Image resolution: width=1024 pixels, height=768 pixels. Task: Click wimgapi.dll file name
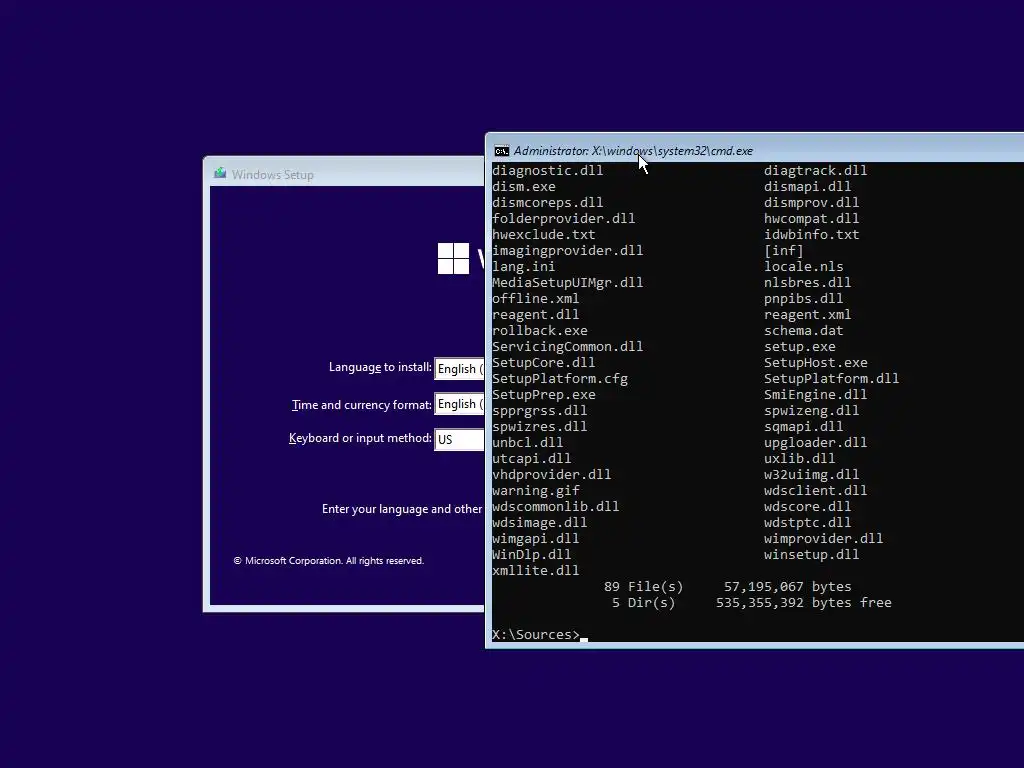tap(536, 539)
